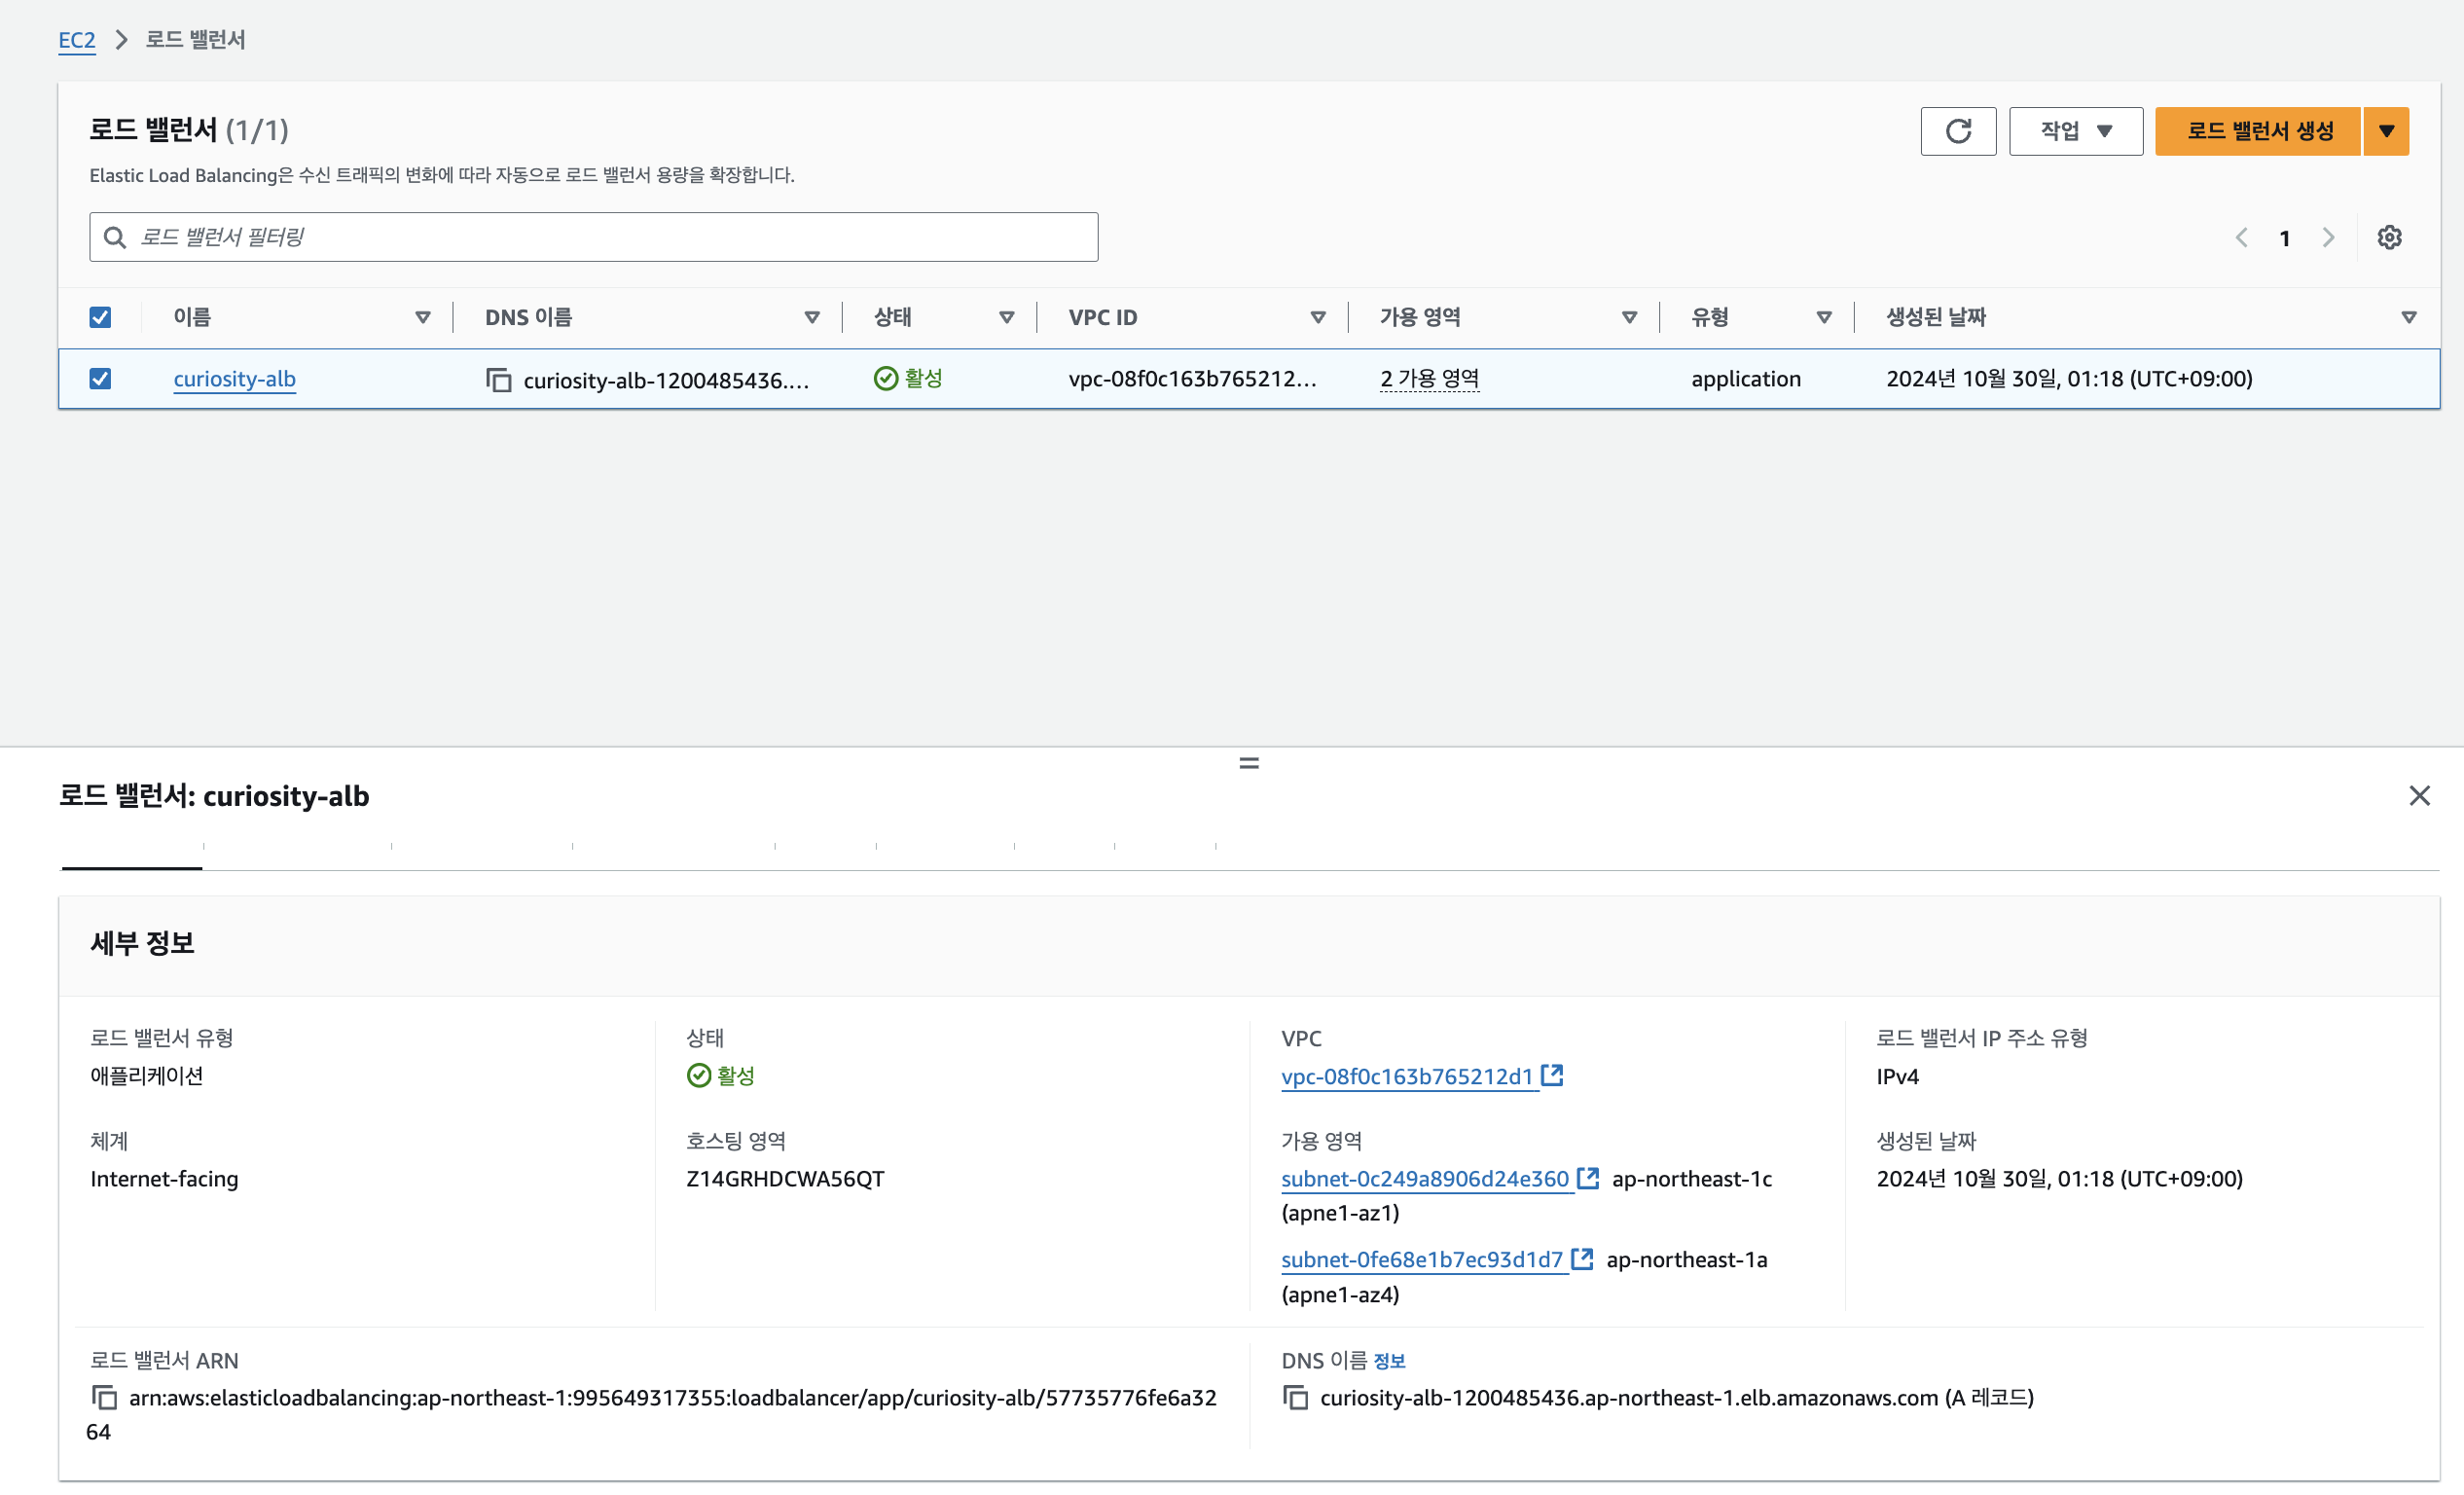Click the 로드 밸런서 생성 button
This screenshot has width=2464, height=1495.
tap(2258, 131)
